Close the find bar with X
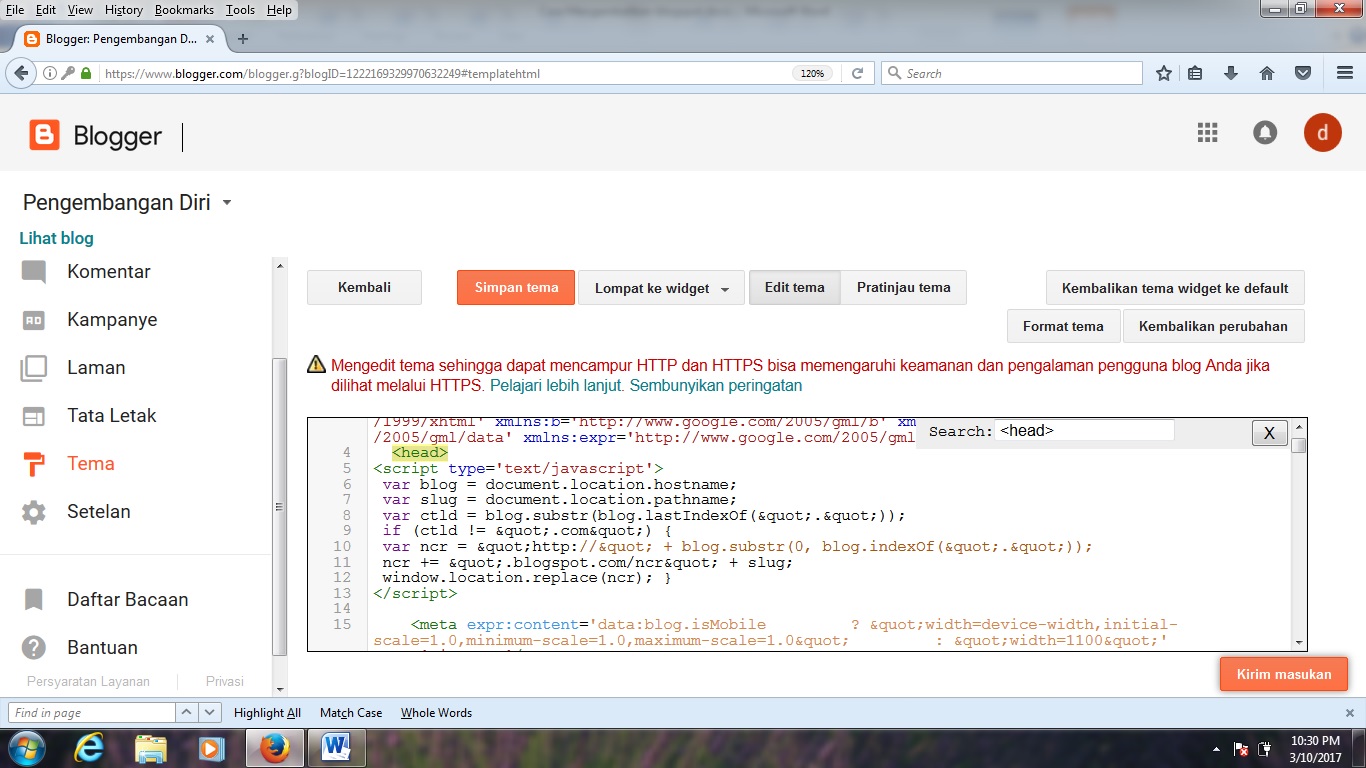 tap(1349, 713)
